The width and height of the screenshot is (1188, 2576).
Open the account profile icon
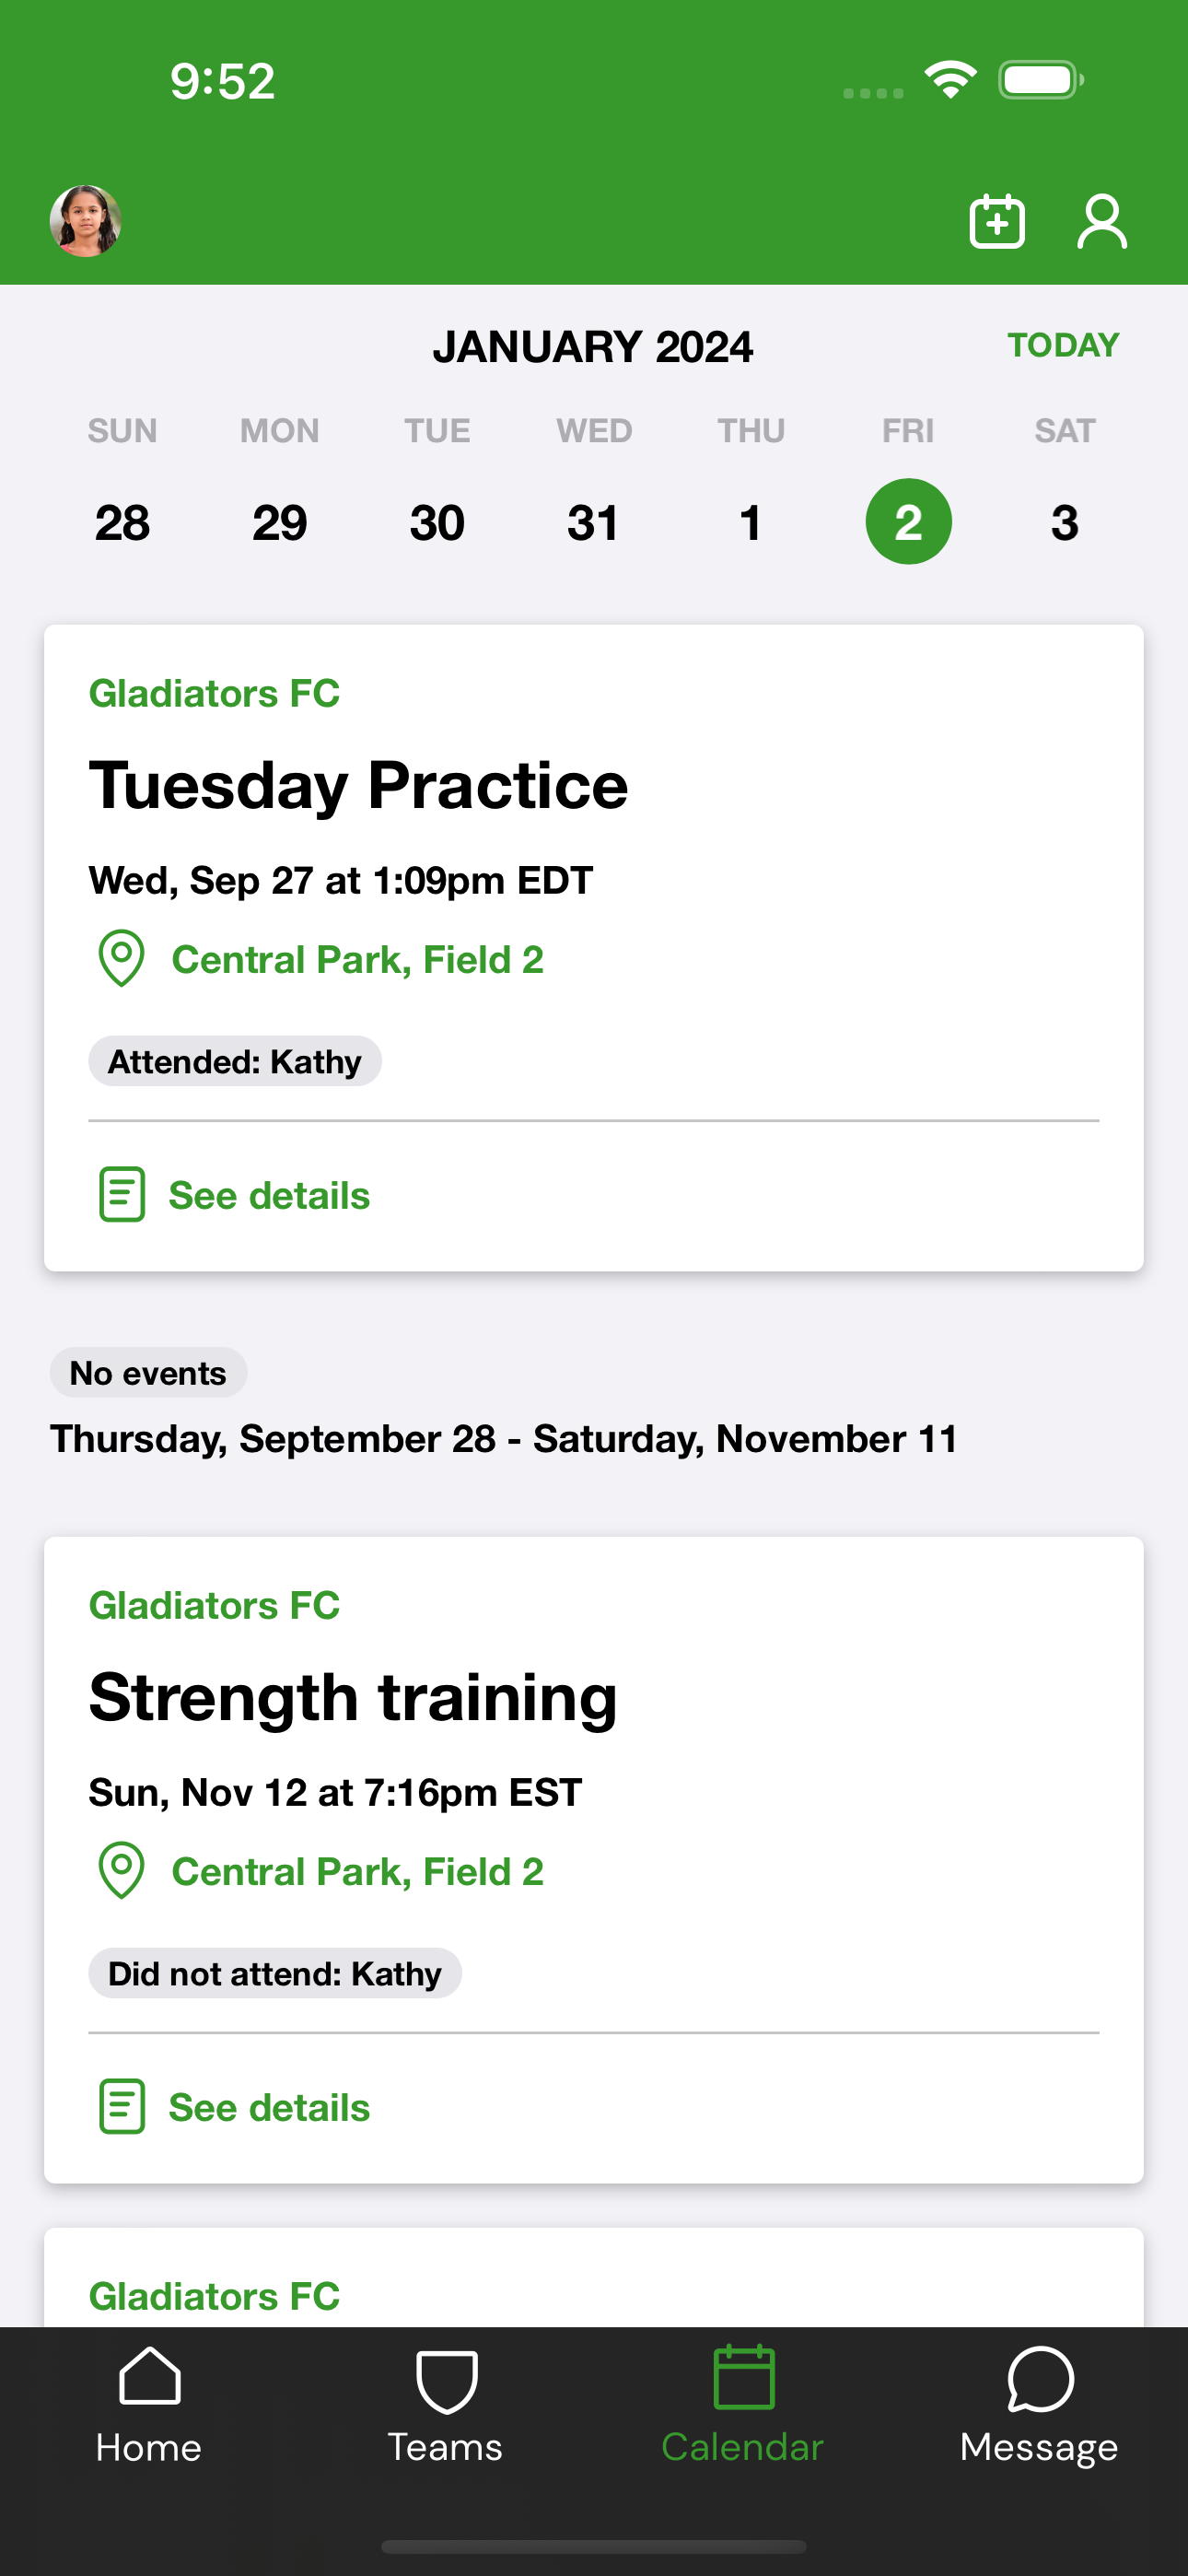(x=1102, y=221)
